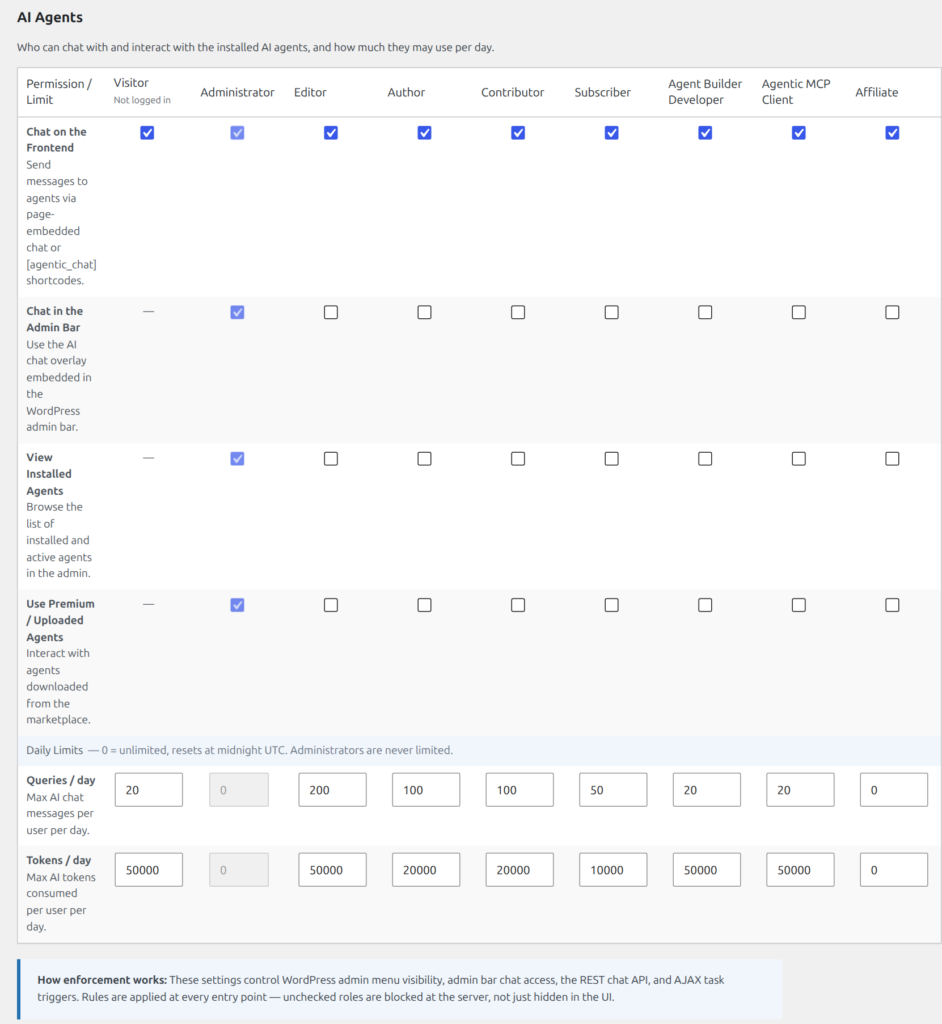The height and width of the screenshot is (1024, 942).
Task: Enable Author Use Premium / Uploaded Agents
Action: coord(424,605)
